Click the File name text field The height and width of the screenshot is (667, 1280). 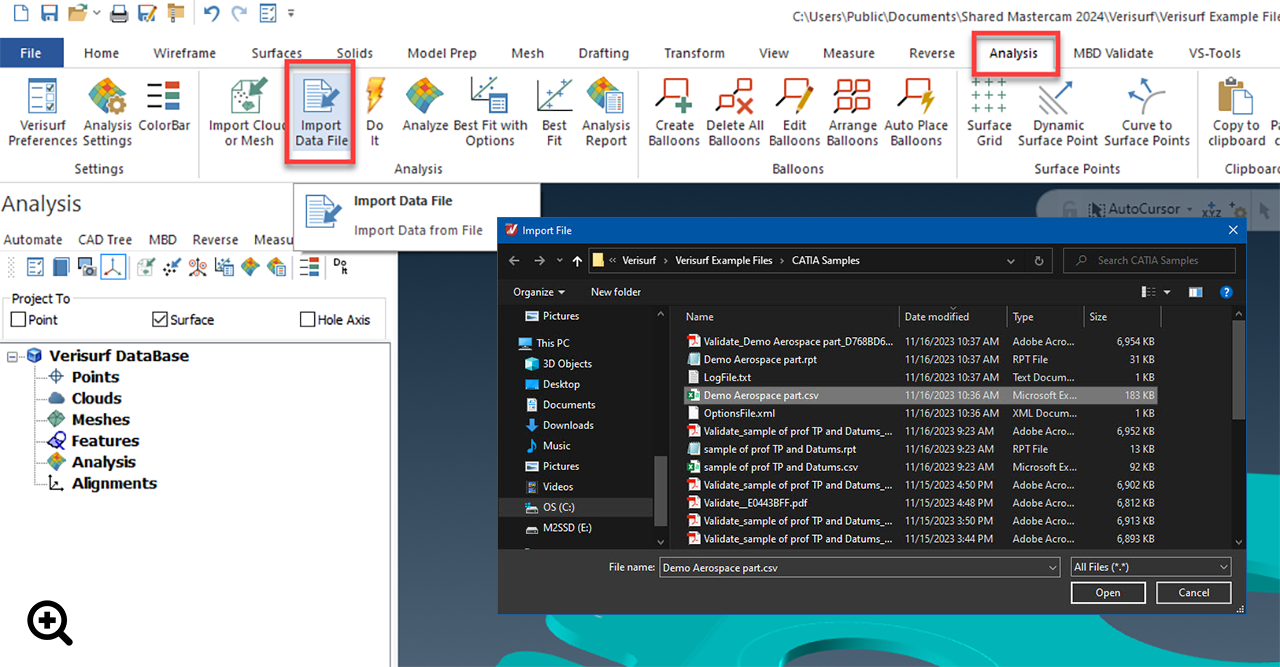[x=852, y=568]
